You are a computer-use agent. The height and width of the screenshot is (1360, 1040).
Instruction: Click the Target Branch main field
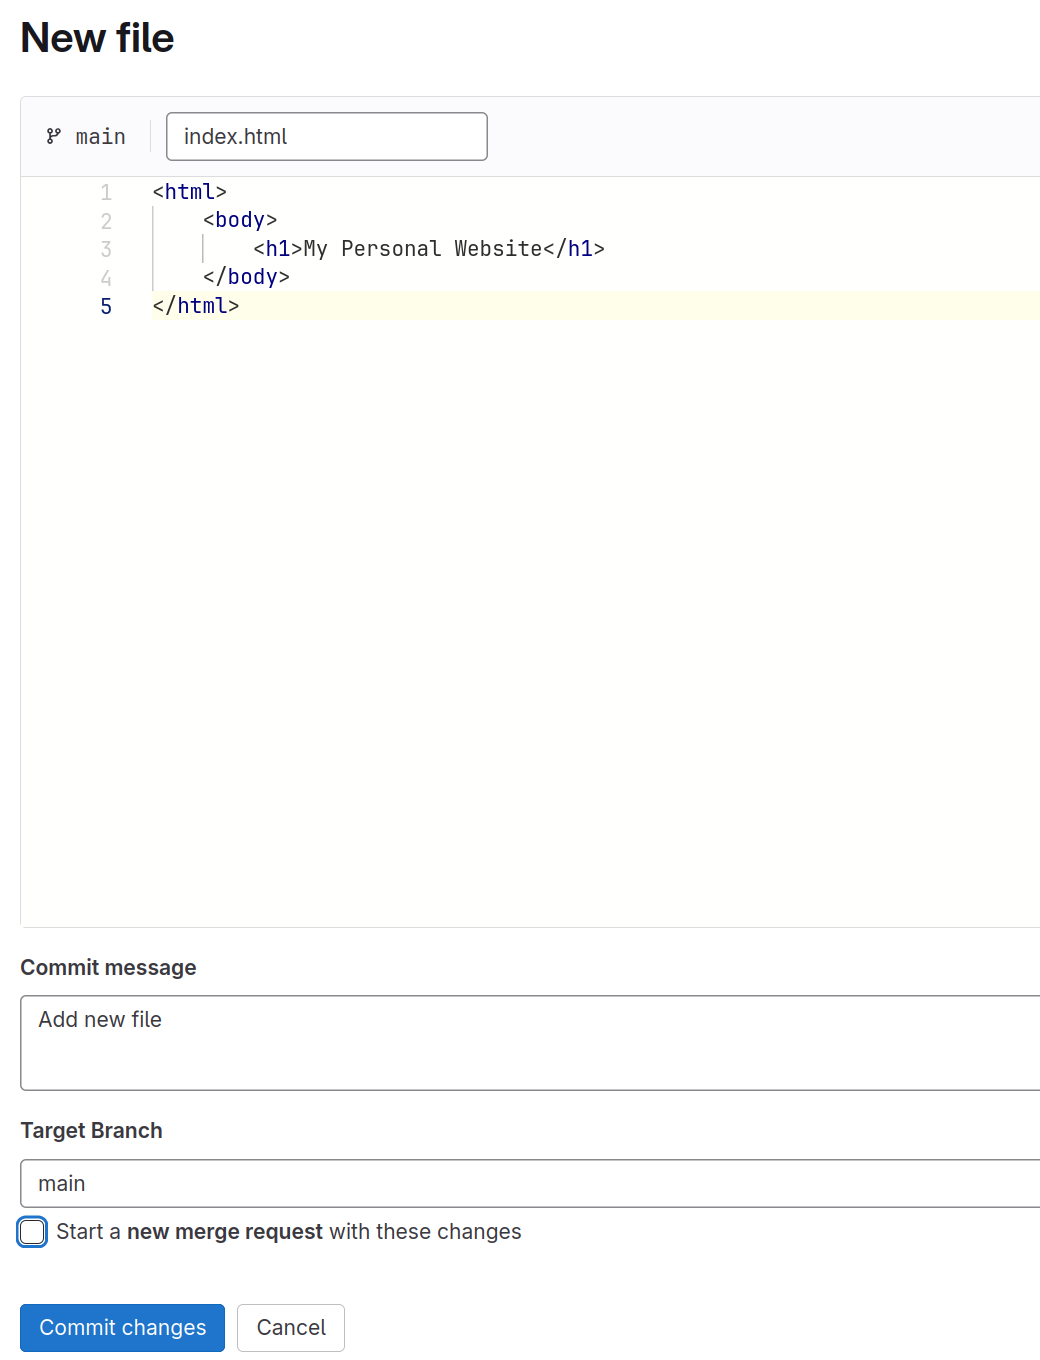coord(530,1184)
